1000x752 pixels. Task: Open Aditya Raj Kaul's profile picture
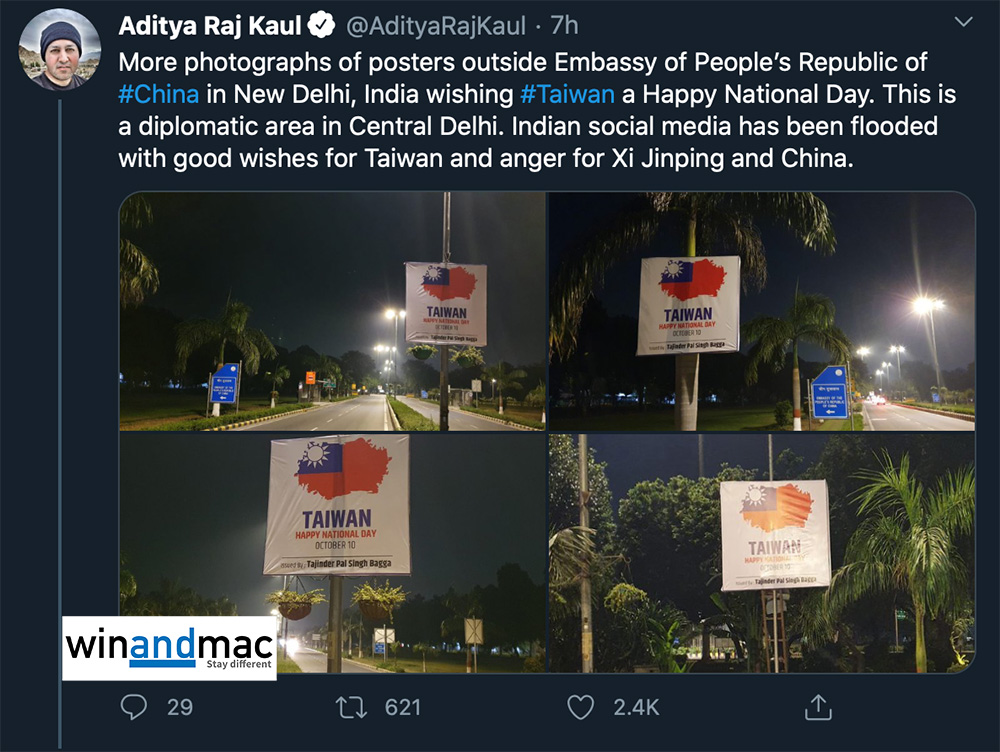tap(59, 49)
